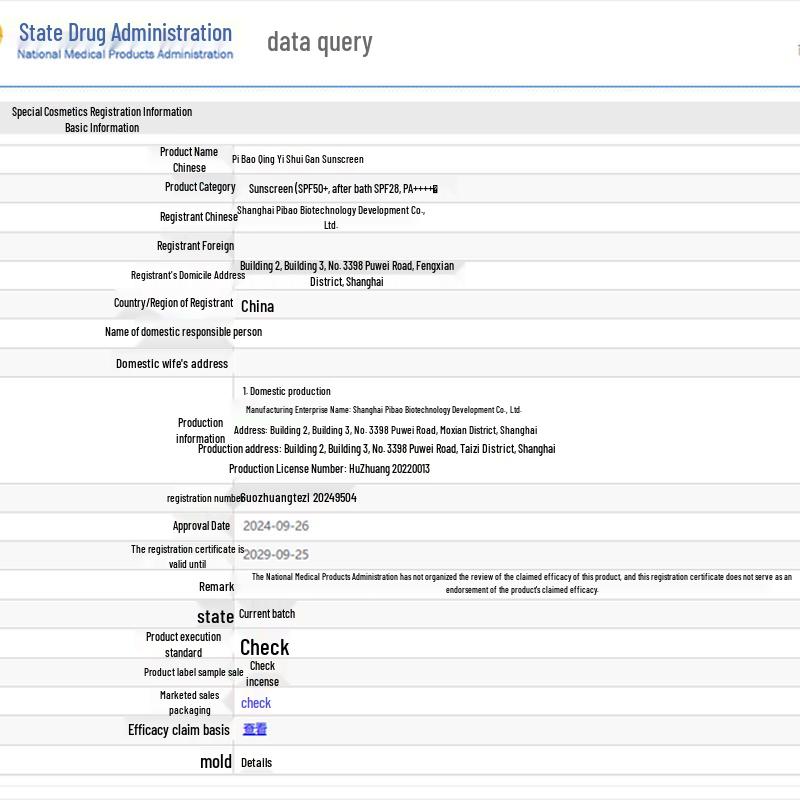Open the mold Details link

coord(256,762)
